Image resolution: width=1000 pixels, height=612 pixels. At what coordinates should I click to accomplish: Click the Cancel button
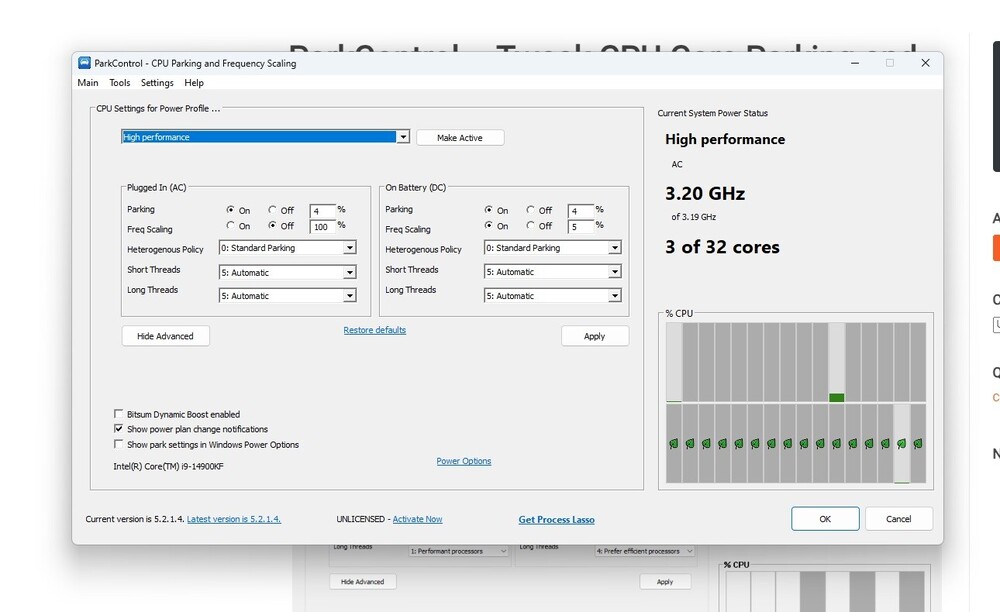(899, 519)
